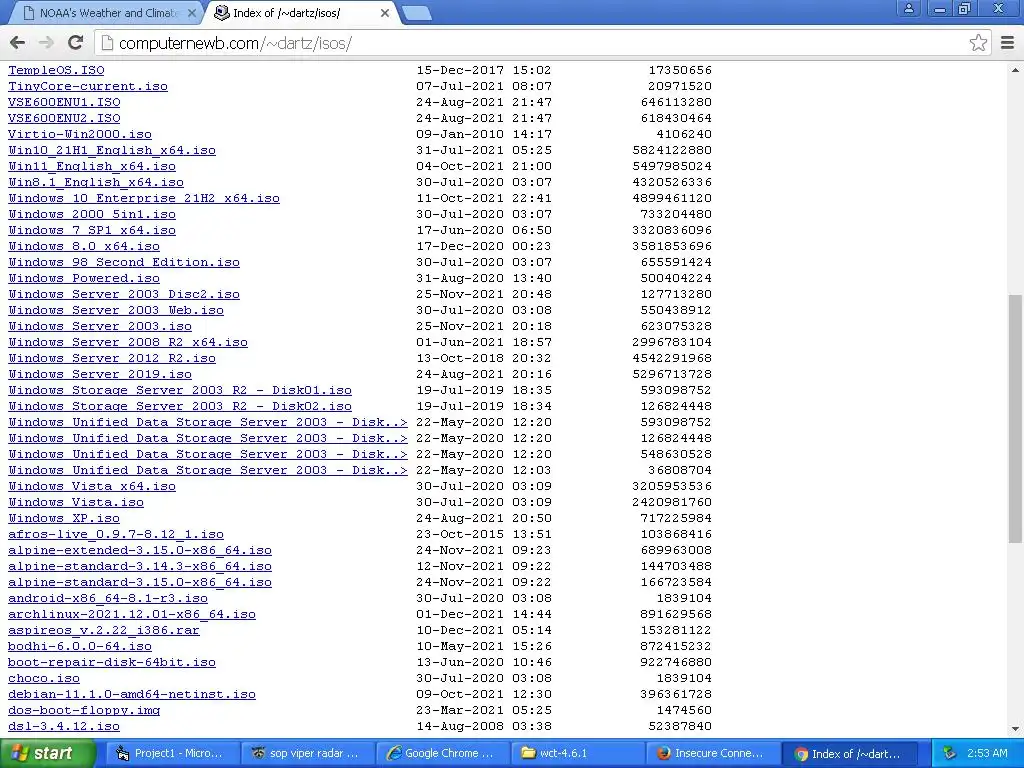
Task: Open Windows Storage Server 2003 R2 Disk01.iso
Action: point(180,390)
